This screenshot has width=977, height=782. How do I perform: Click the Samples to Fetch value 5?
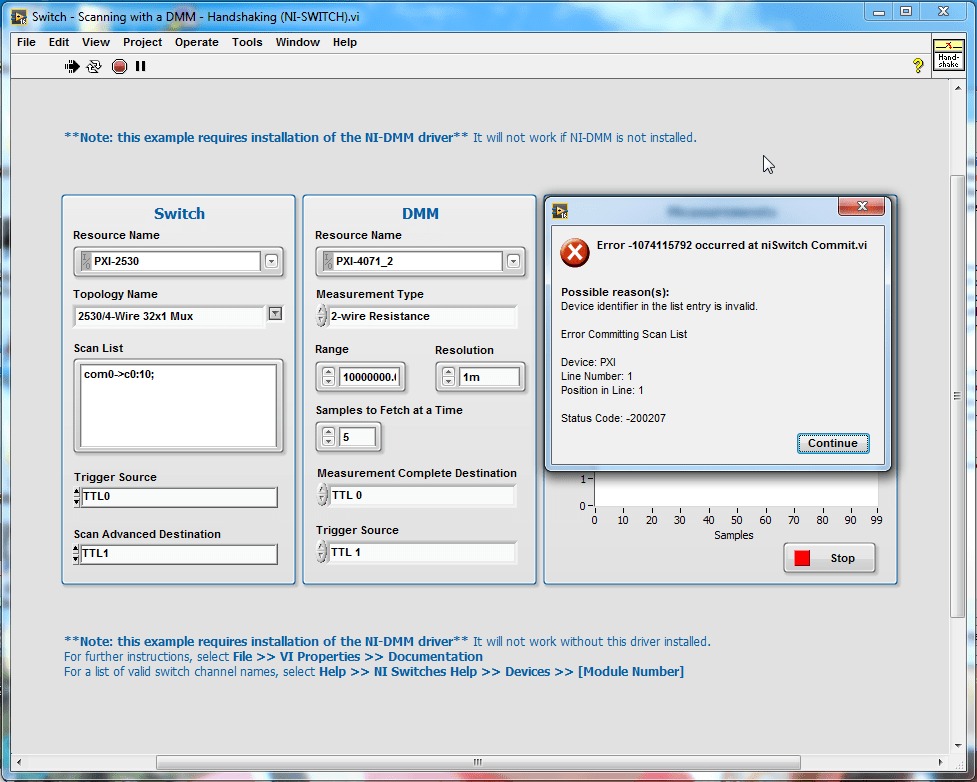[x=358, y=437]
